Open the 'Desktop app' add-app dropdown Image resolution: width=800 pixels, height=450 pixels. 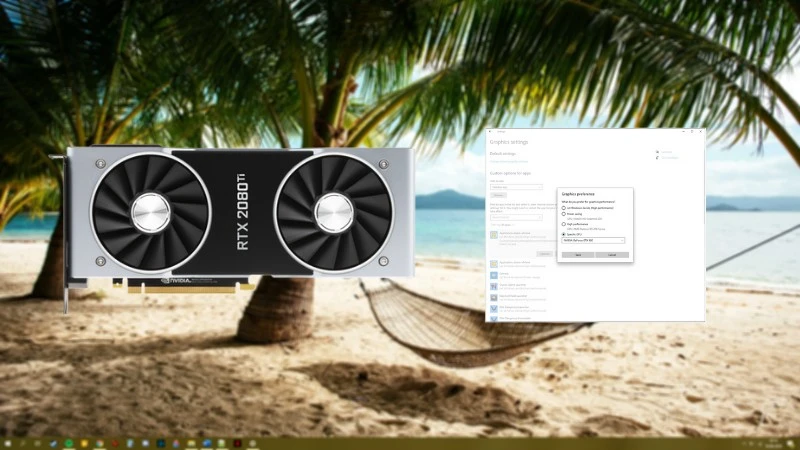(516, 187)
